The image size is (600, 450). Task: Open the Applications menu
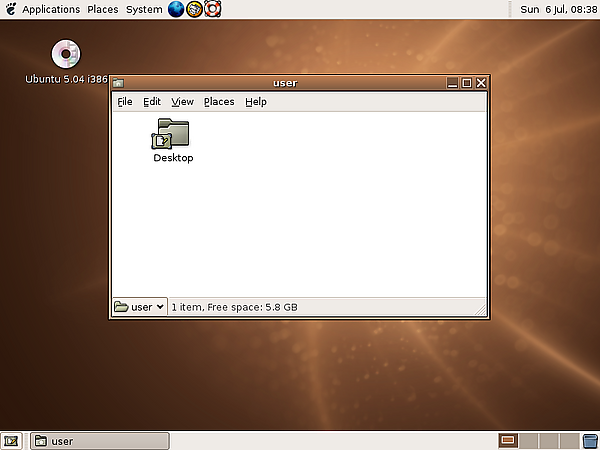coord(50,9)
